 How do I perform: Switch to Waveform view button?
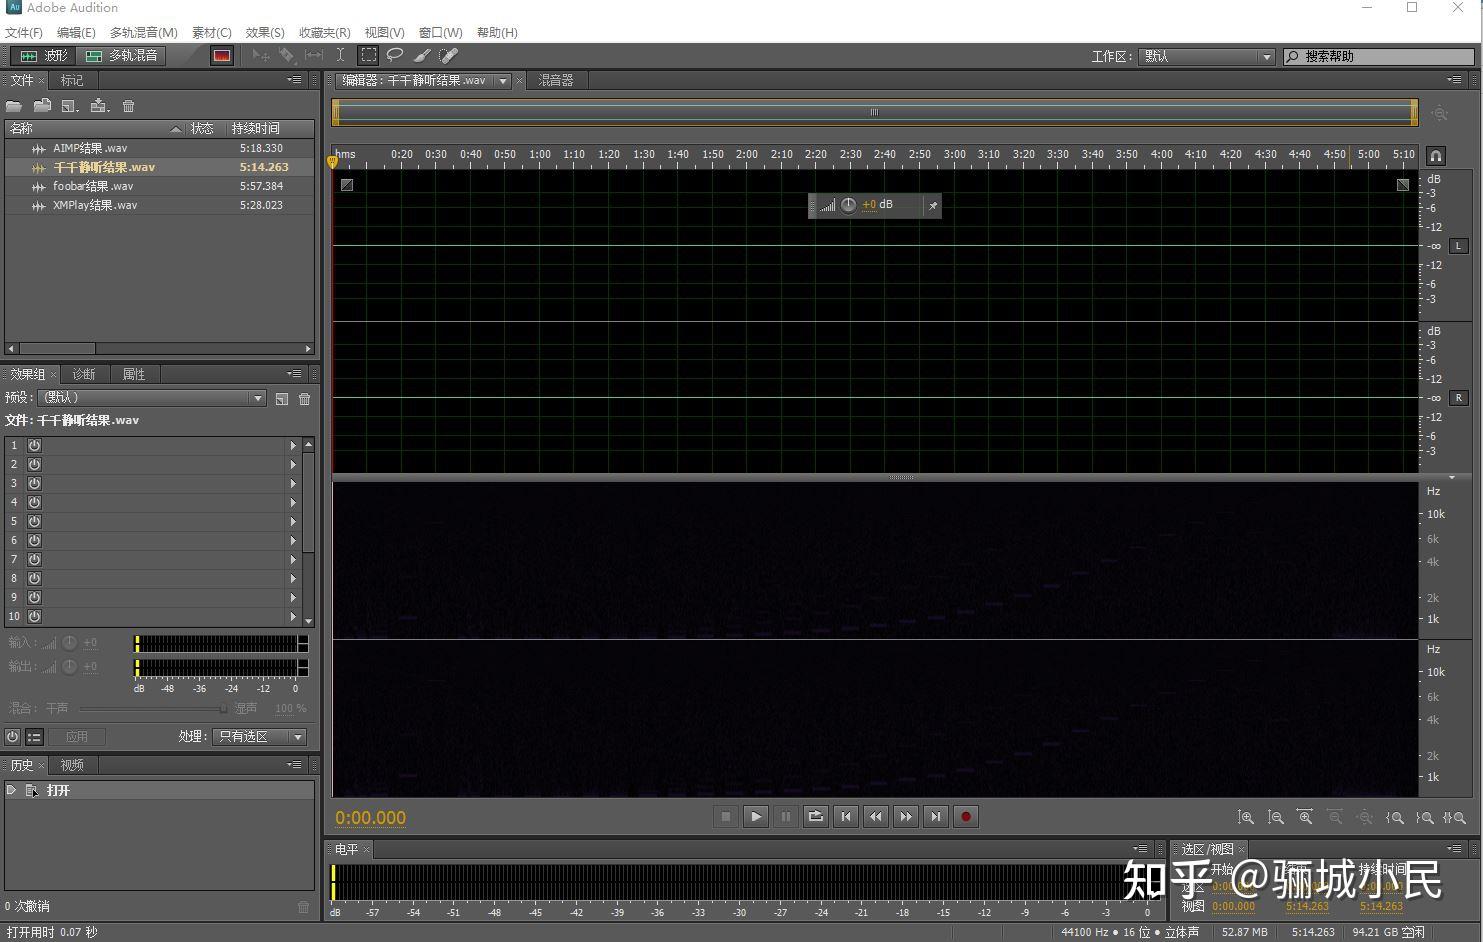point(42,56)
